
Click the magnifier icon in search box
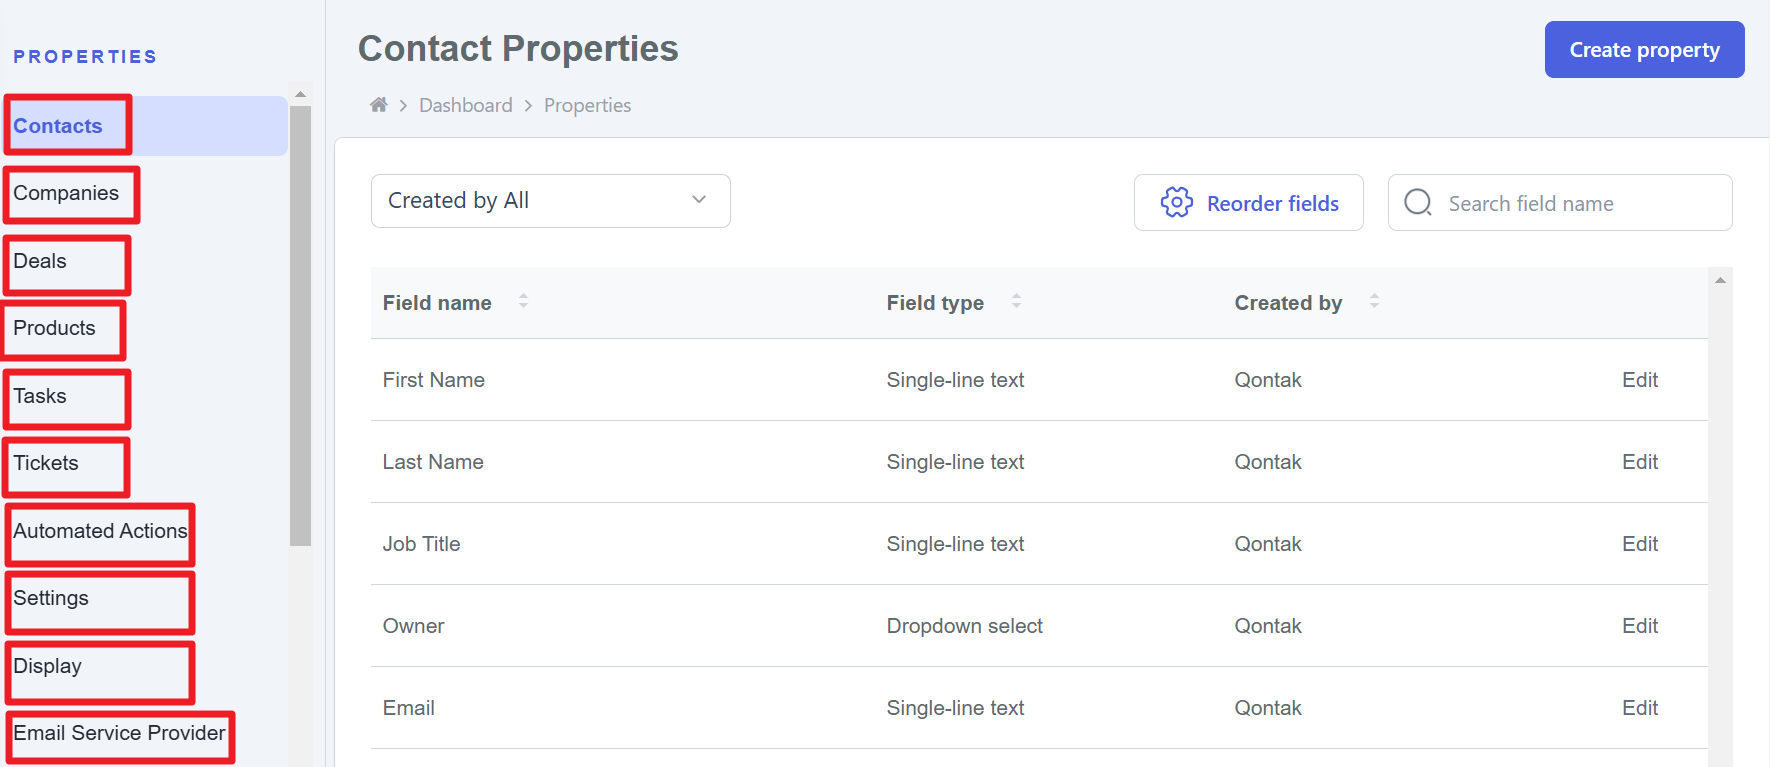pos(1418,202)
